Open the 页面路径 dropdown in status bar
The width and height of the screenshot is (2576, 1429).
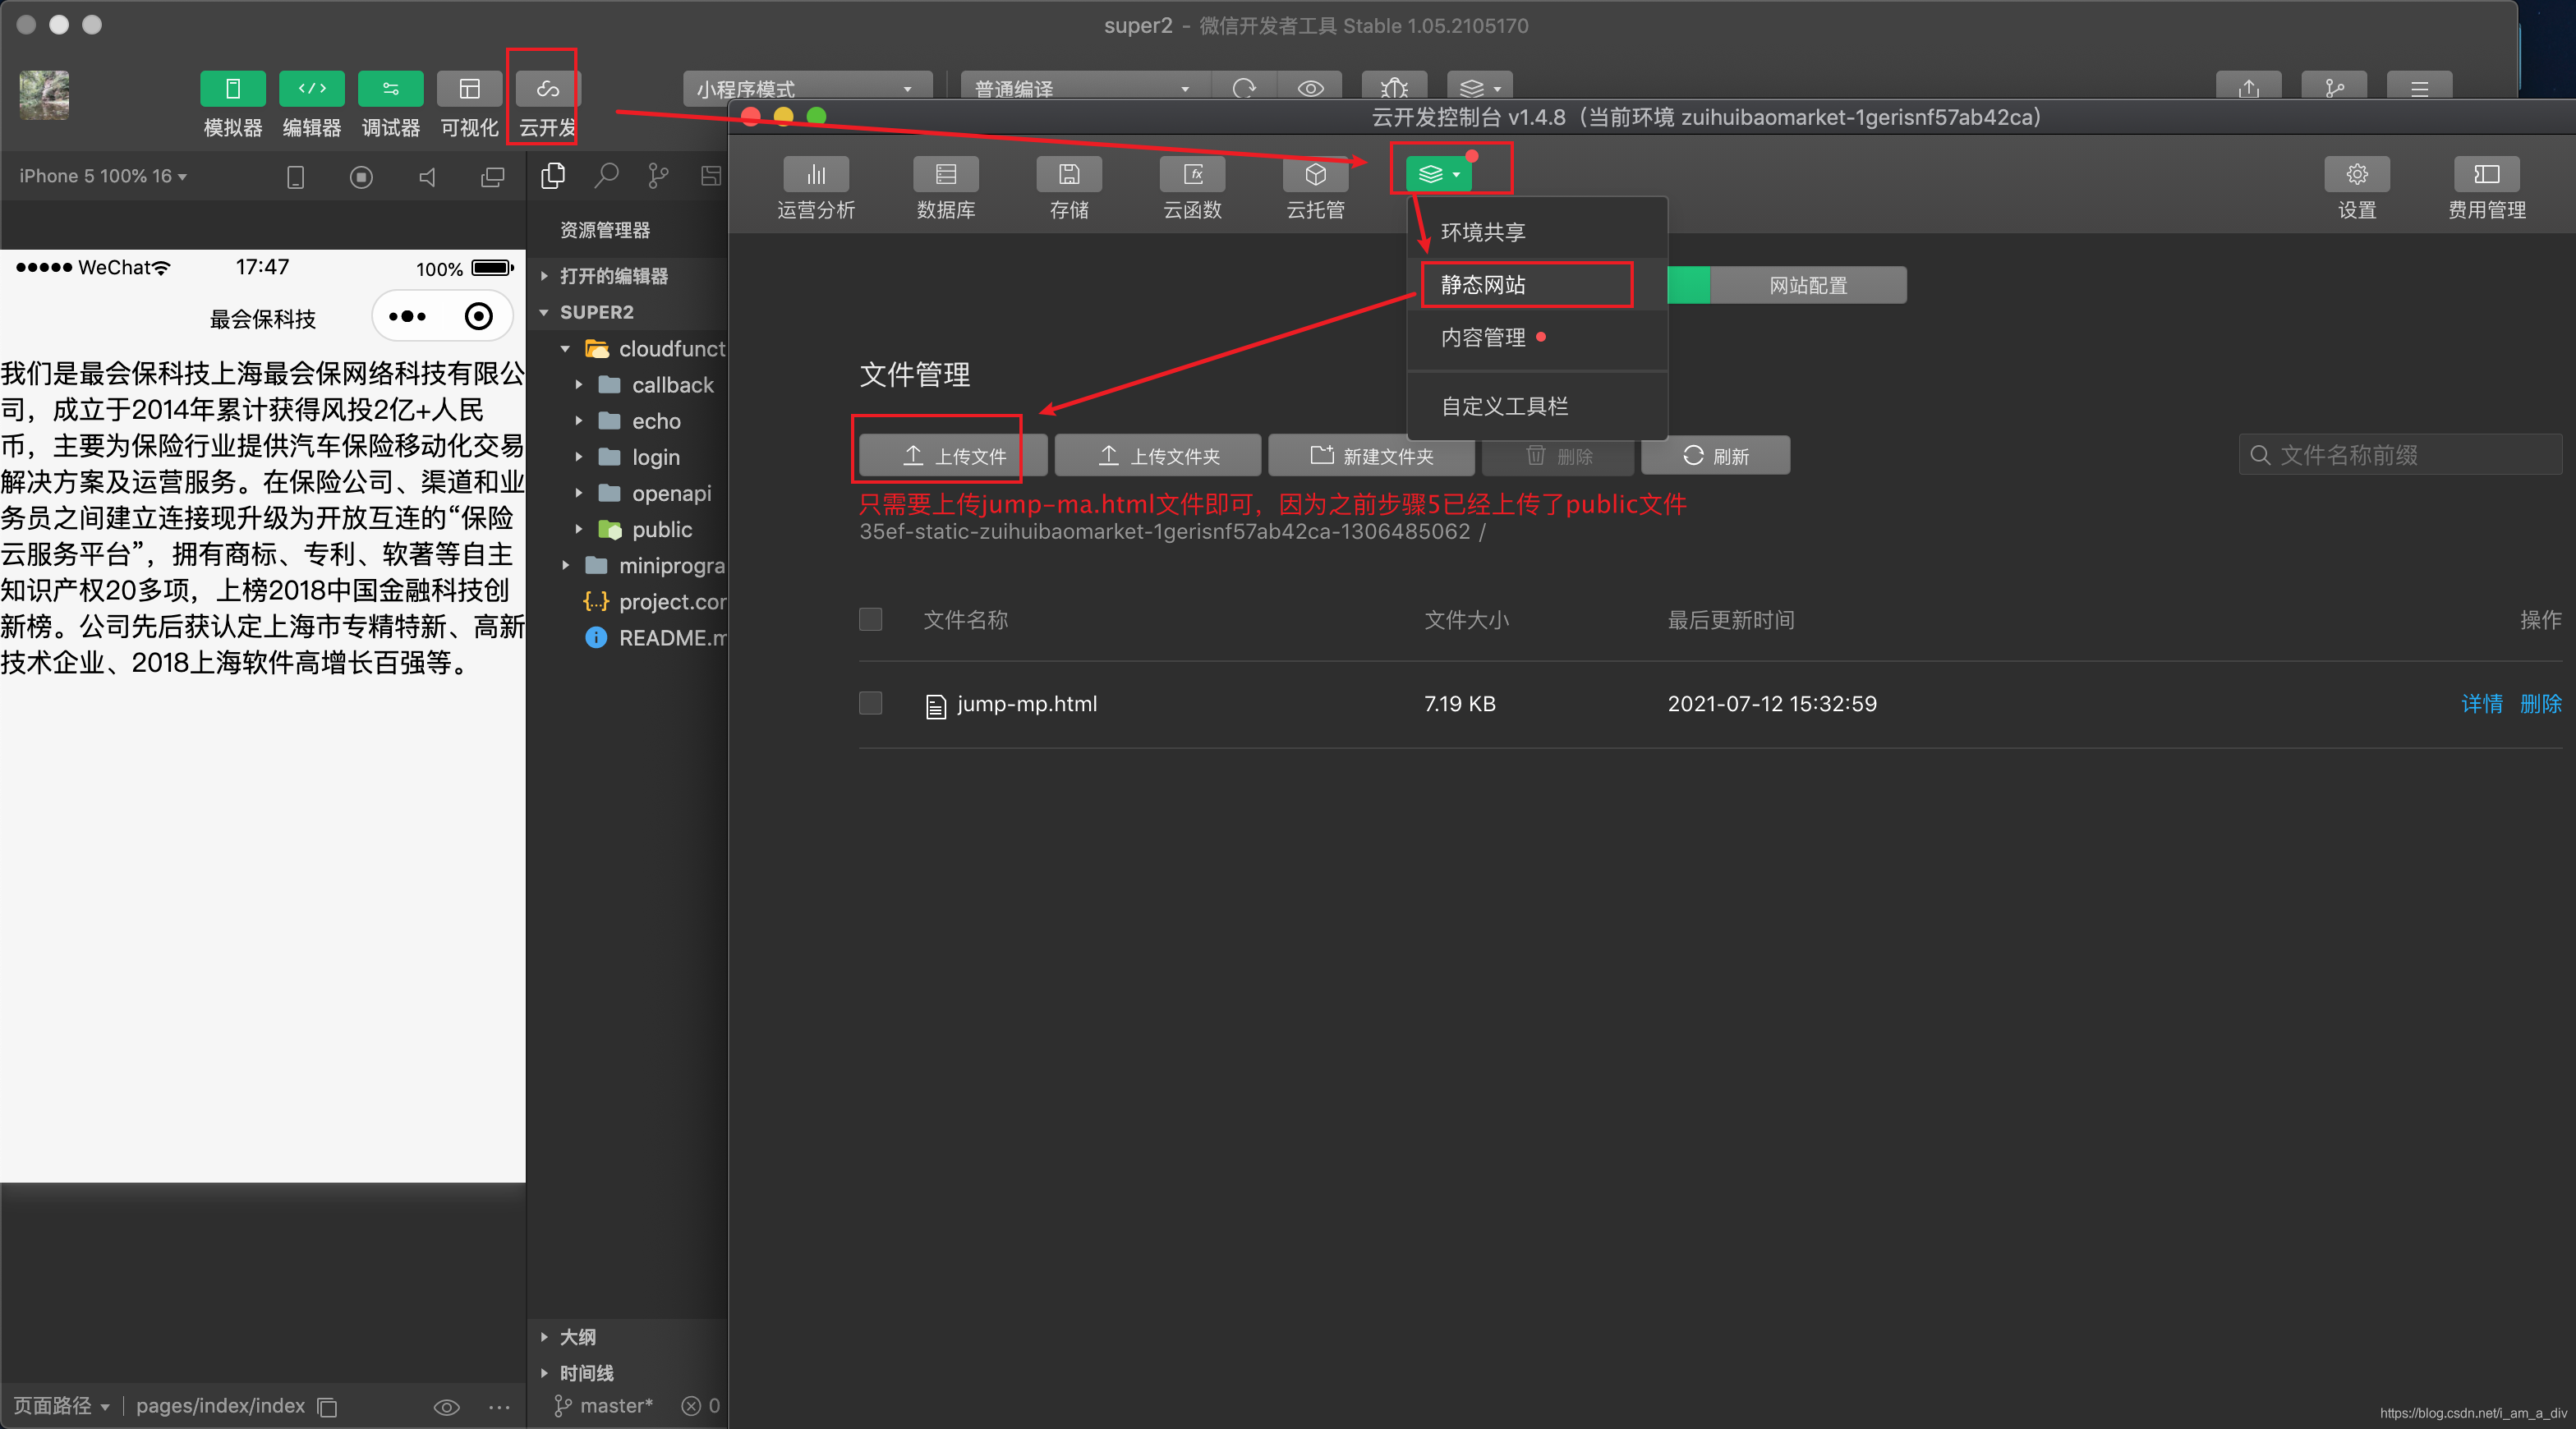(61, 1406)
